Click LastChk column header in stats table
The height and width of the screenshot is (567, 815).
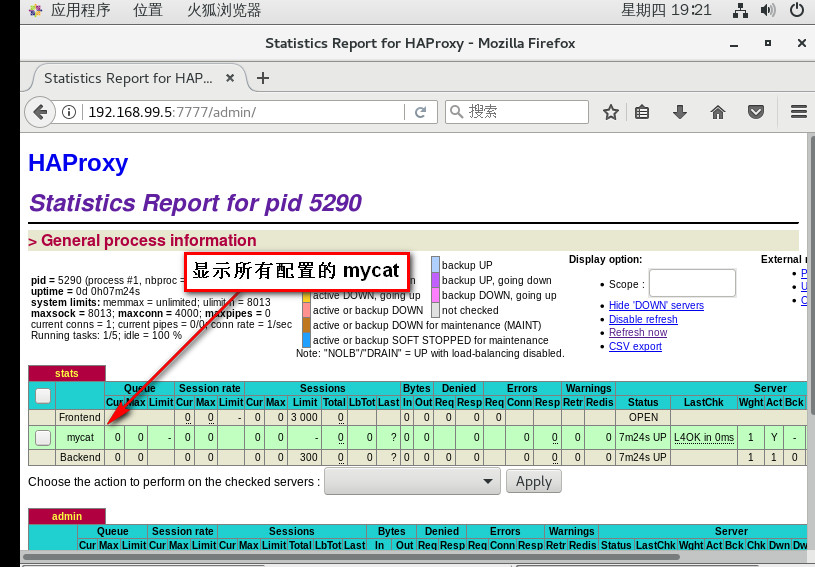[x=704, y=402]
